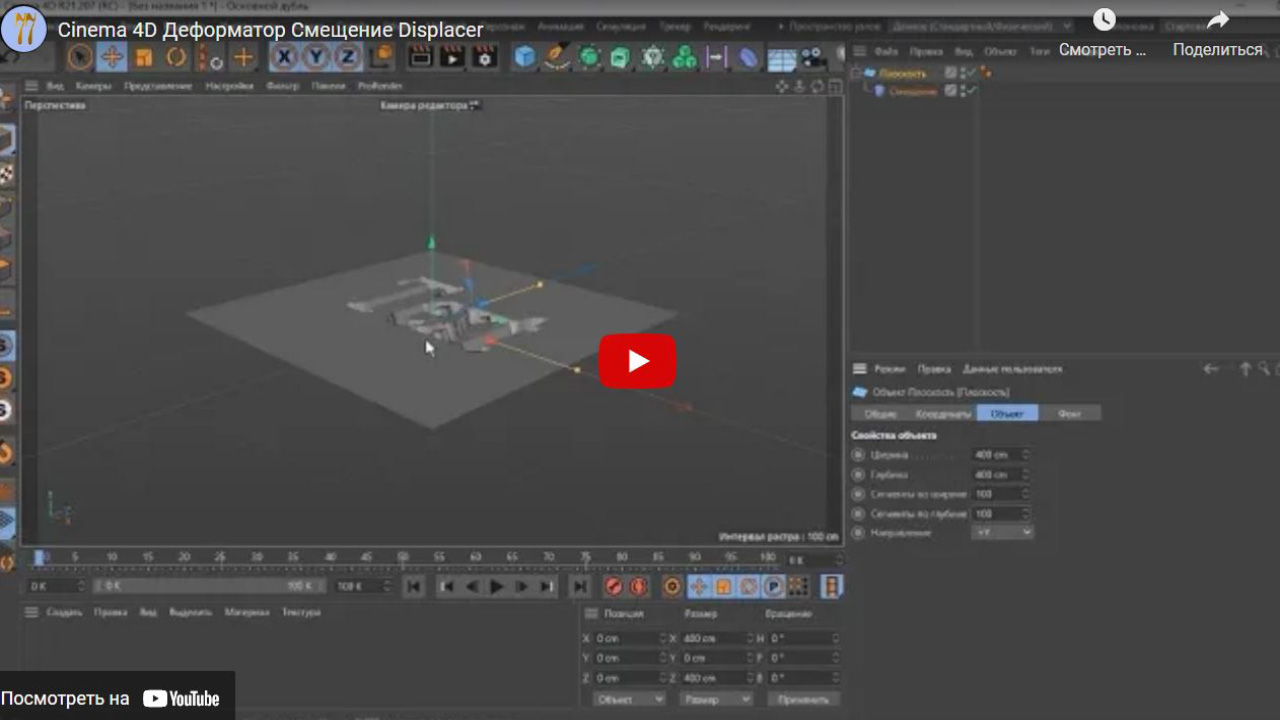
Task: Select the Смещение deformer object
Action: [913, 91]
